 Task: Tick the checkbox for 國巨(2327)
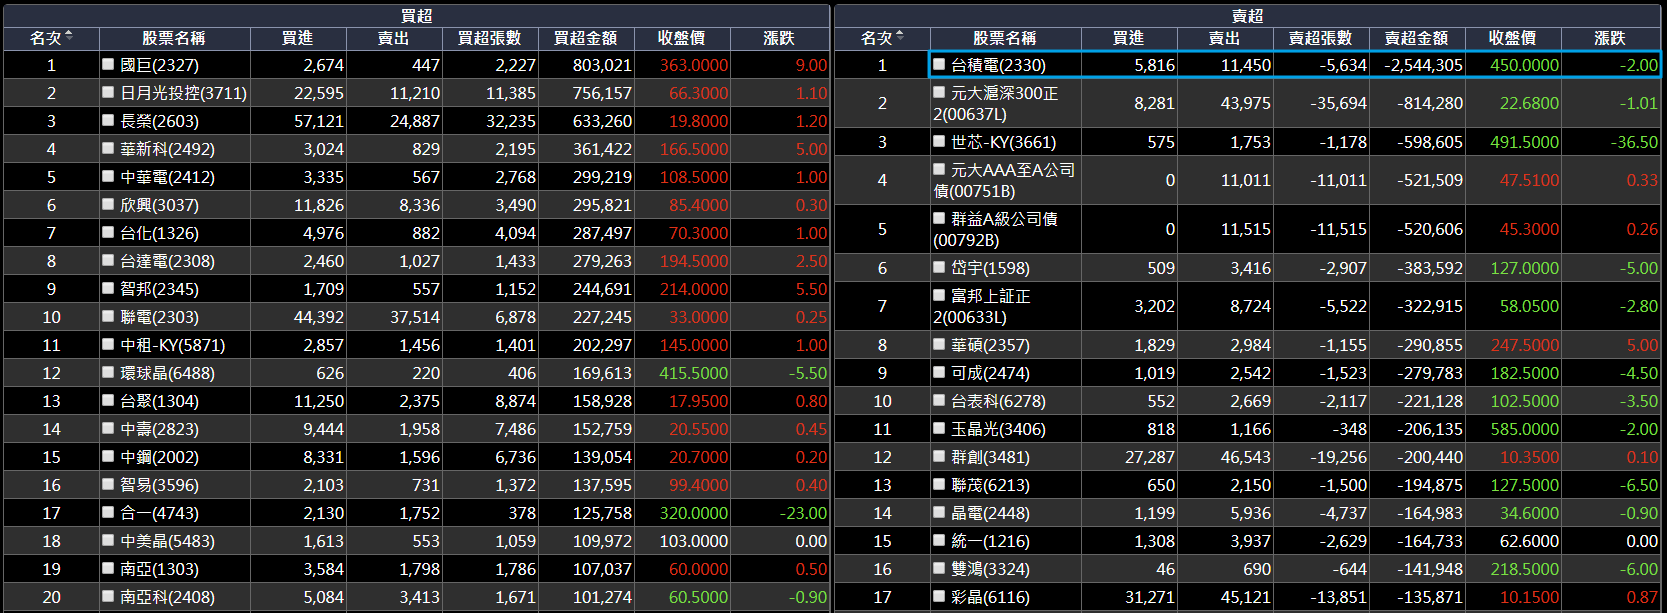[x=108, y=64]
